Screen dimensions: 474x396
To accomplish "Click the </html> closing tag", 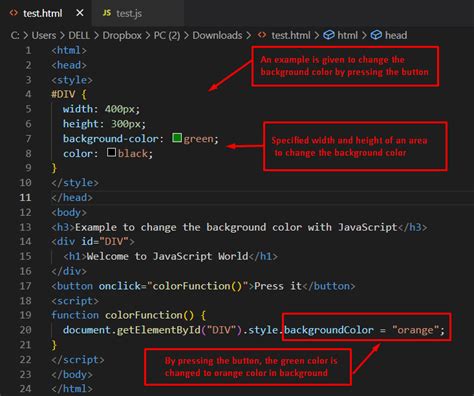I will pyautogui.click(x=72, y=389).
